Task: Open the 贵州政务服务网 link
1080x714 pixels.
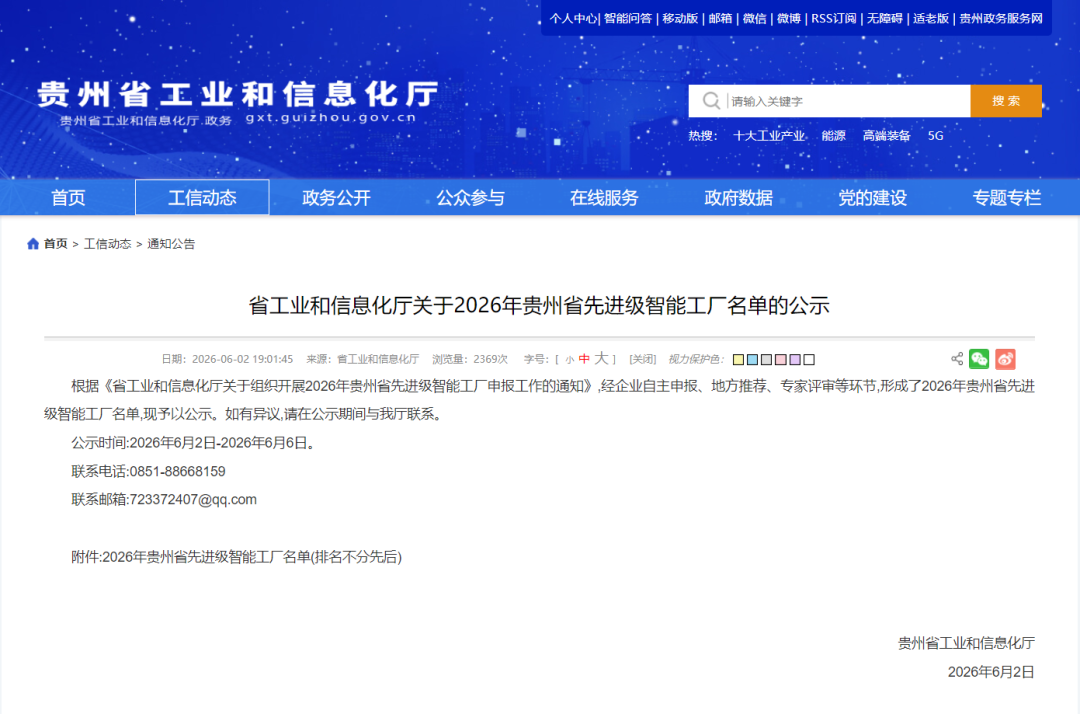Action: coord(1001,19)
